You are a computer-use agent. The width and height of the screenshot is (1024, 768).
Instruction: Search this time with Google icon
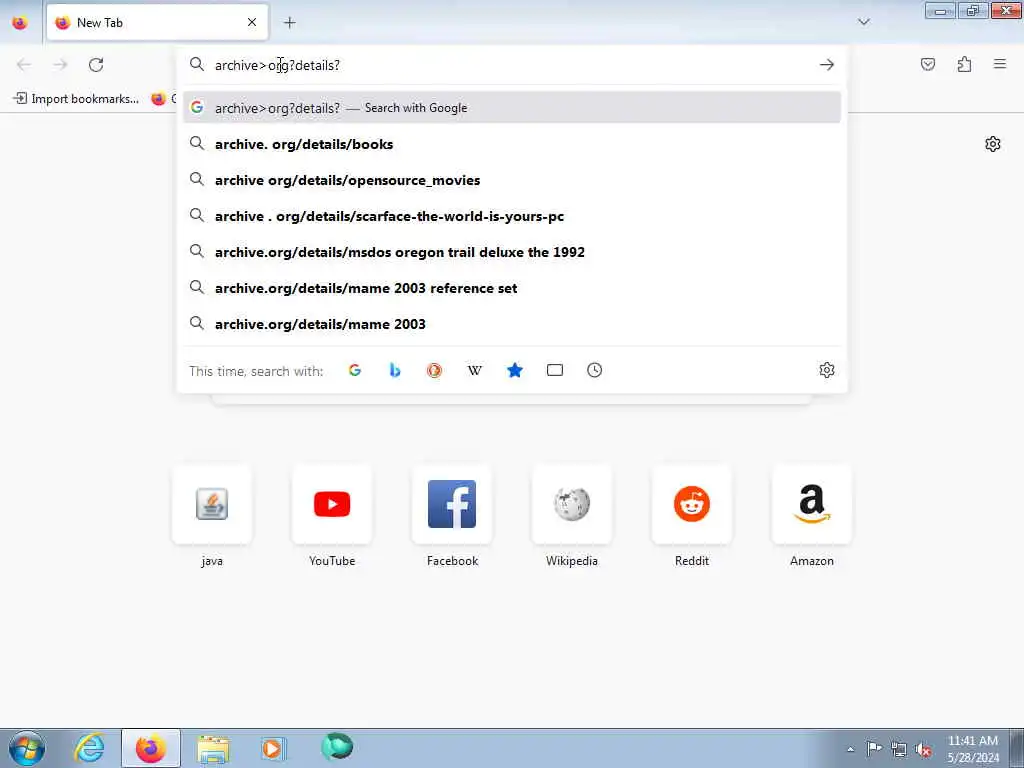point(355,370)
